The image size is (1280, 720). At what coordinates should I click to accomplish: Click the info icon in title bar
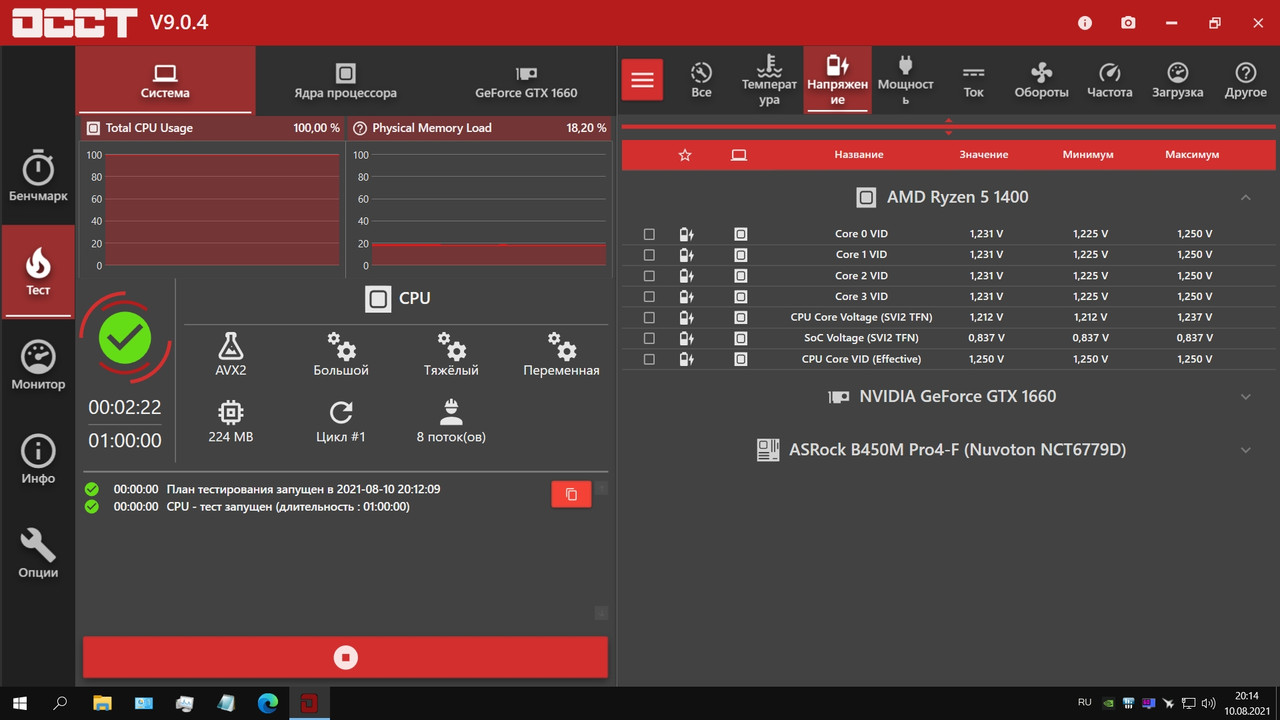coord(1086,22)
